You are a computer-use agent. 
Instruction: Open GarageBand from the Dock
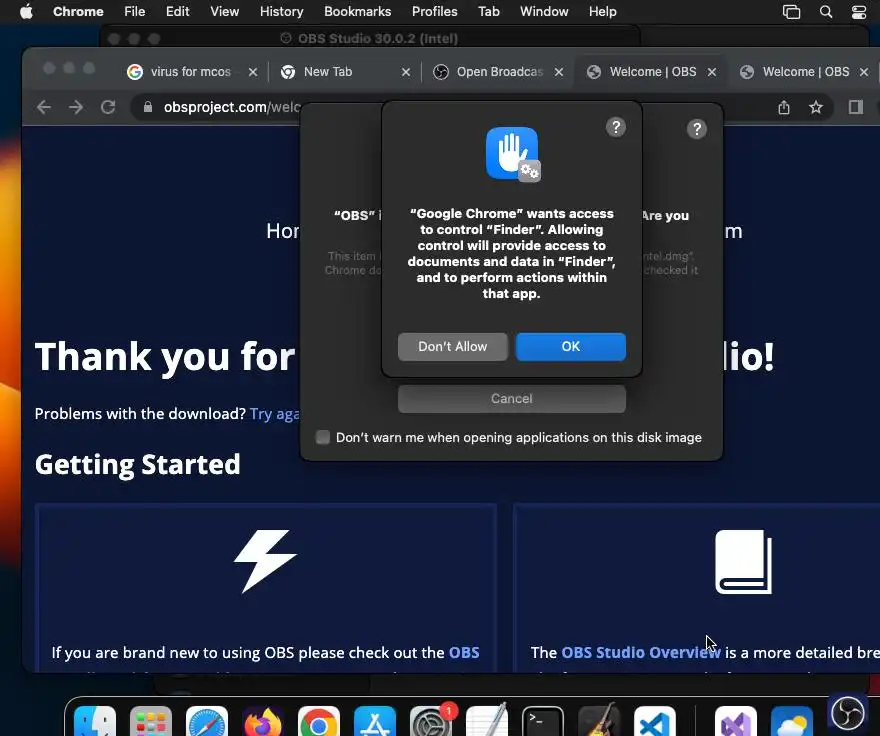pos(599,721)
